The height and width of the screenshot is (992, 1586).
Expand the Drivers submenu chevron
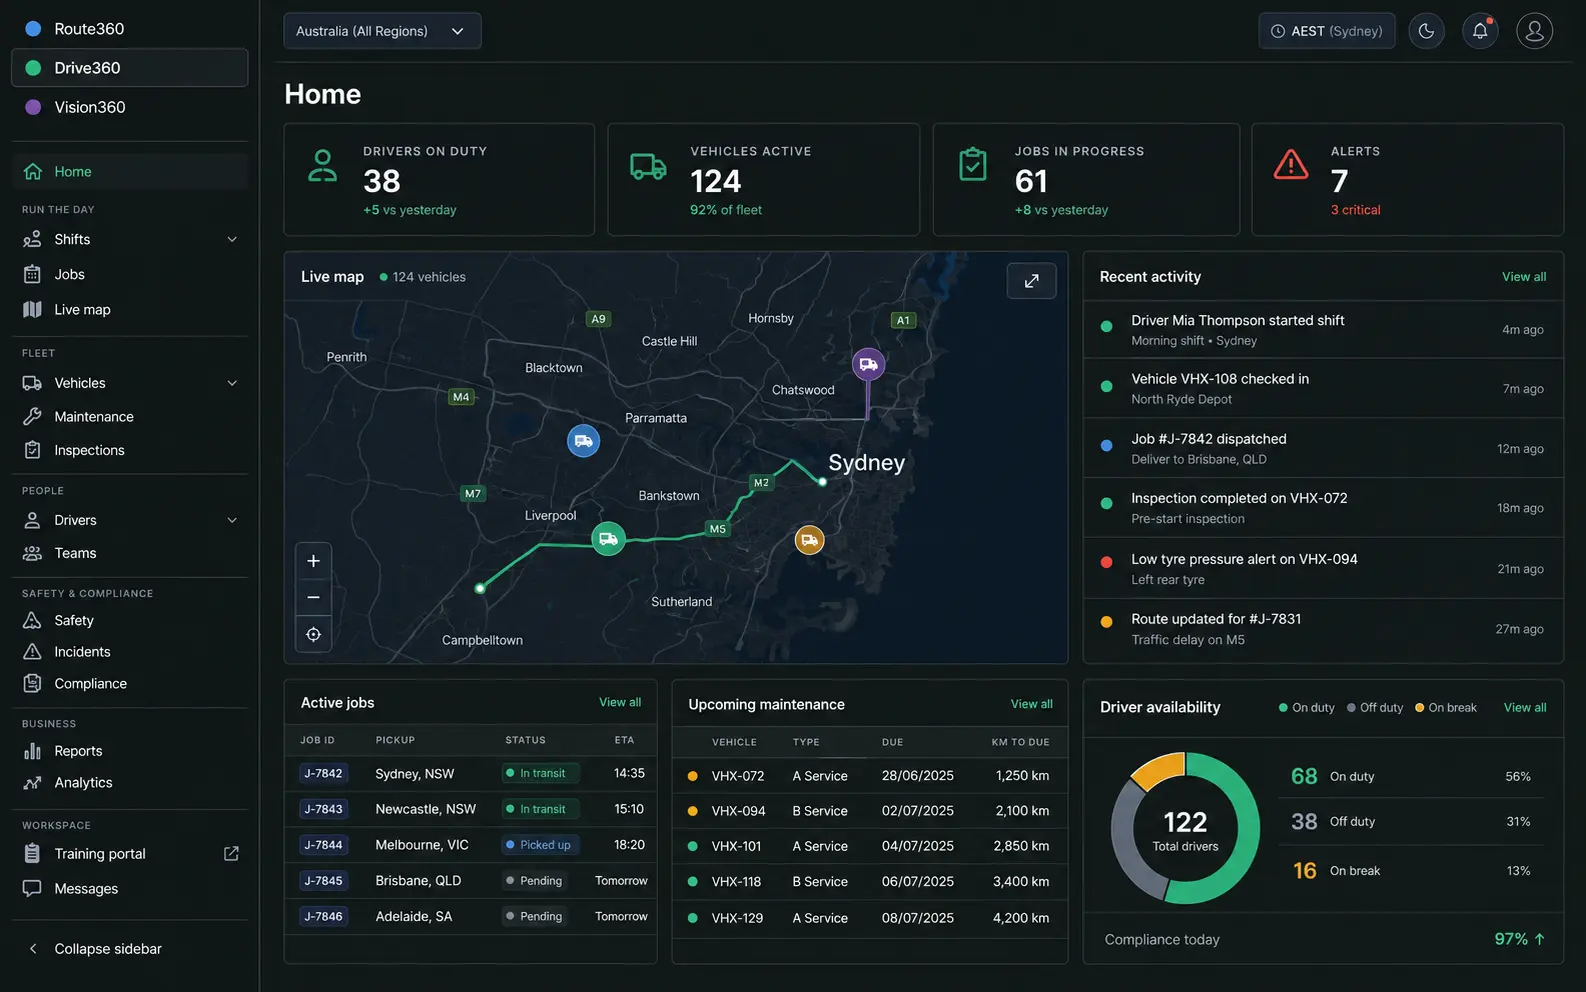232,520
